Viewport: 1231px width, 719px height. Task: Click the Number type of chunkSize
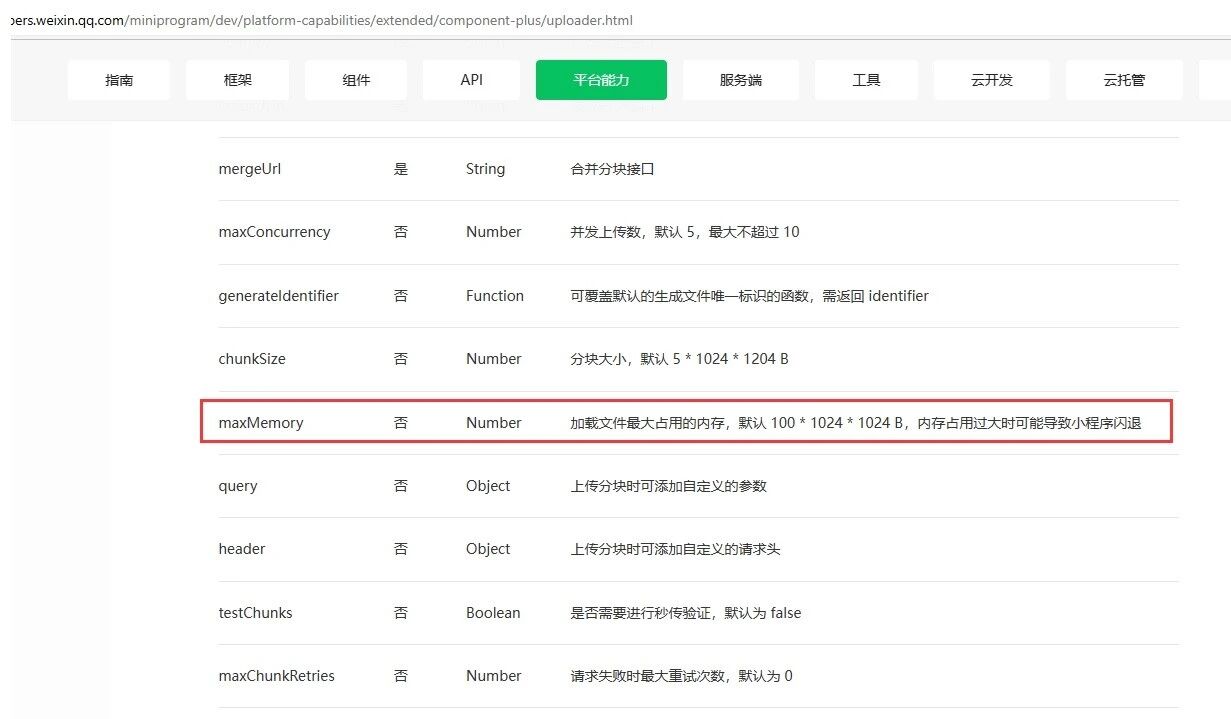click(x=493, y=359)
